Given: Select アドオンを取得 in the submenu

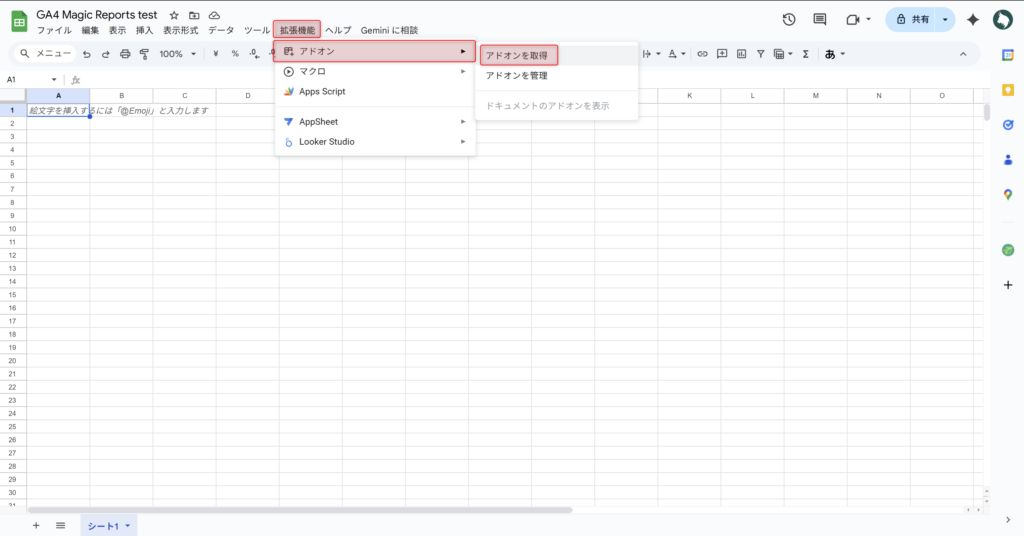Looking at the screenshot, I should click(x=519, y=55).
